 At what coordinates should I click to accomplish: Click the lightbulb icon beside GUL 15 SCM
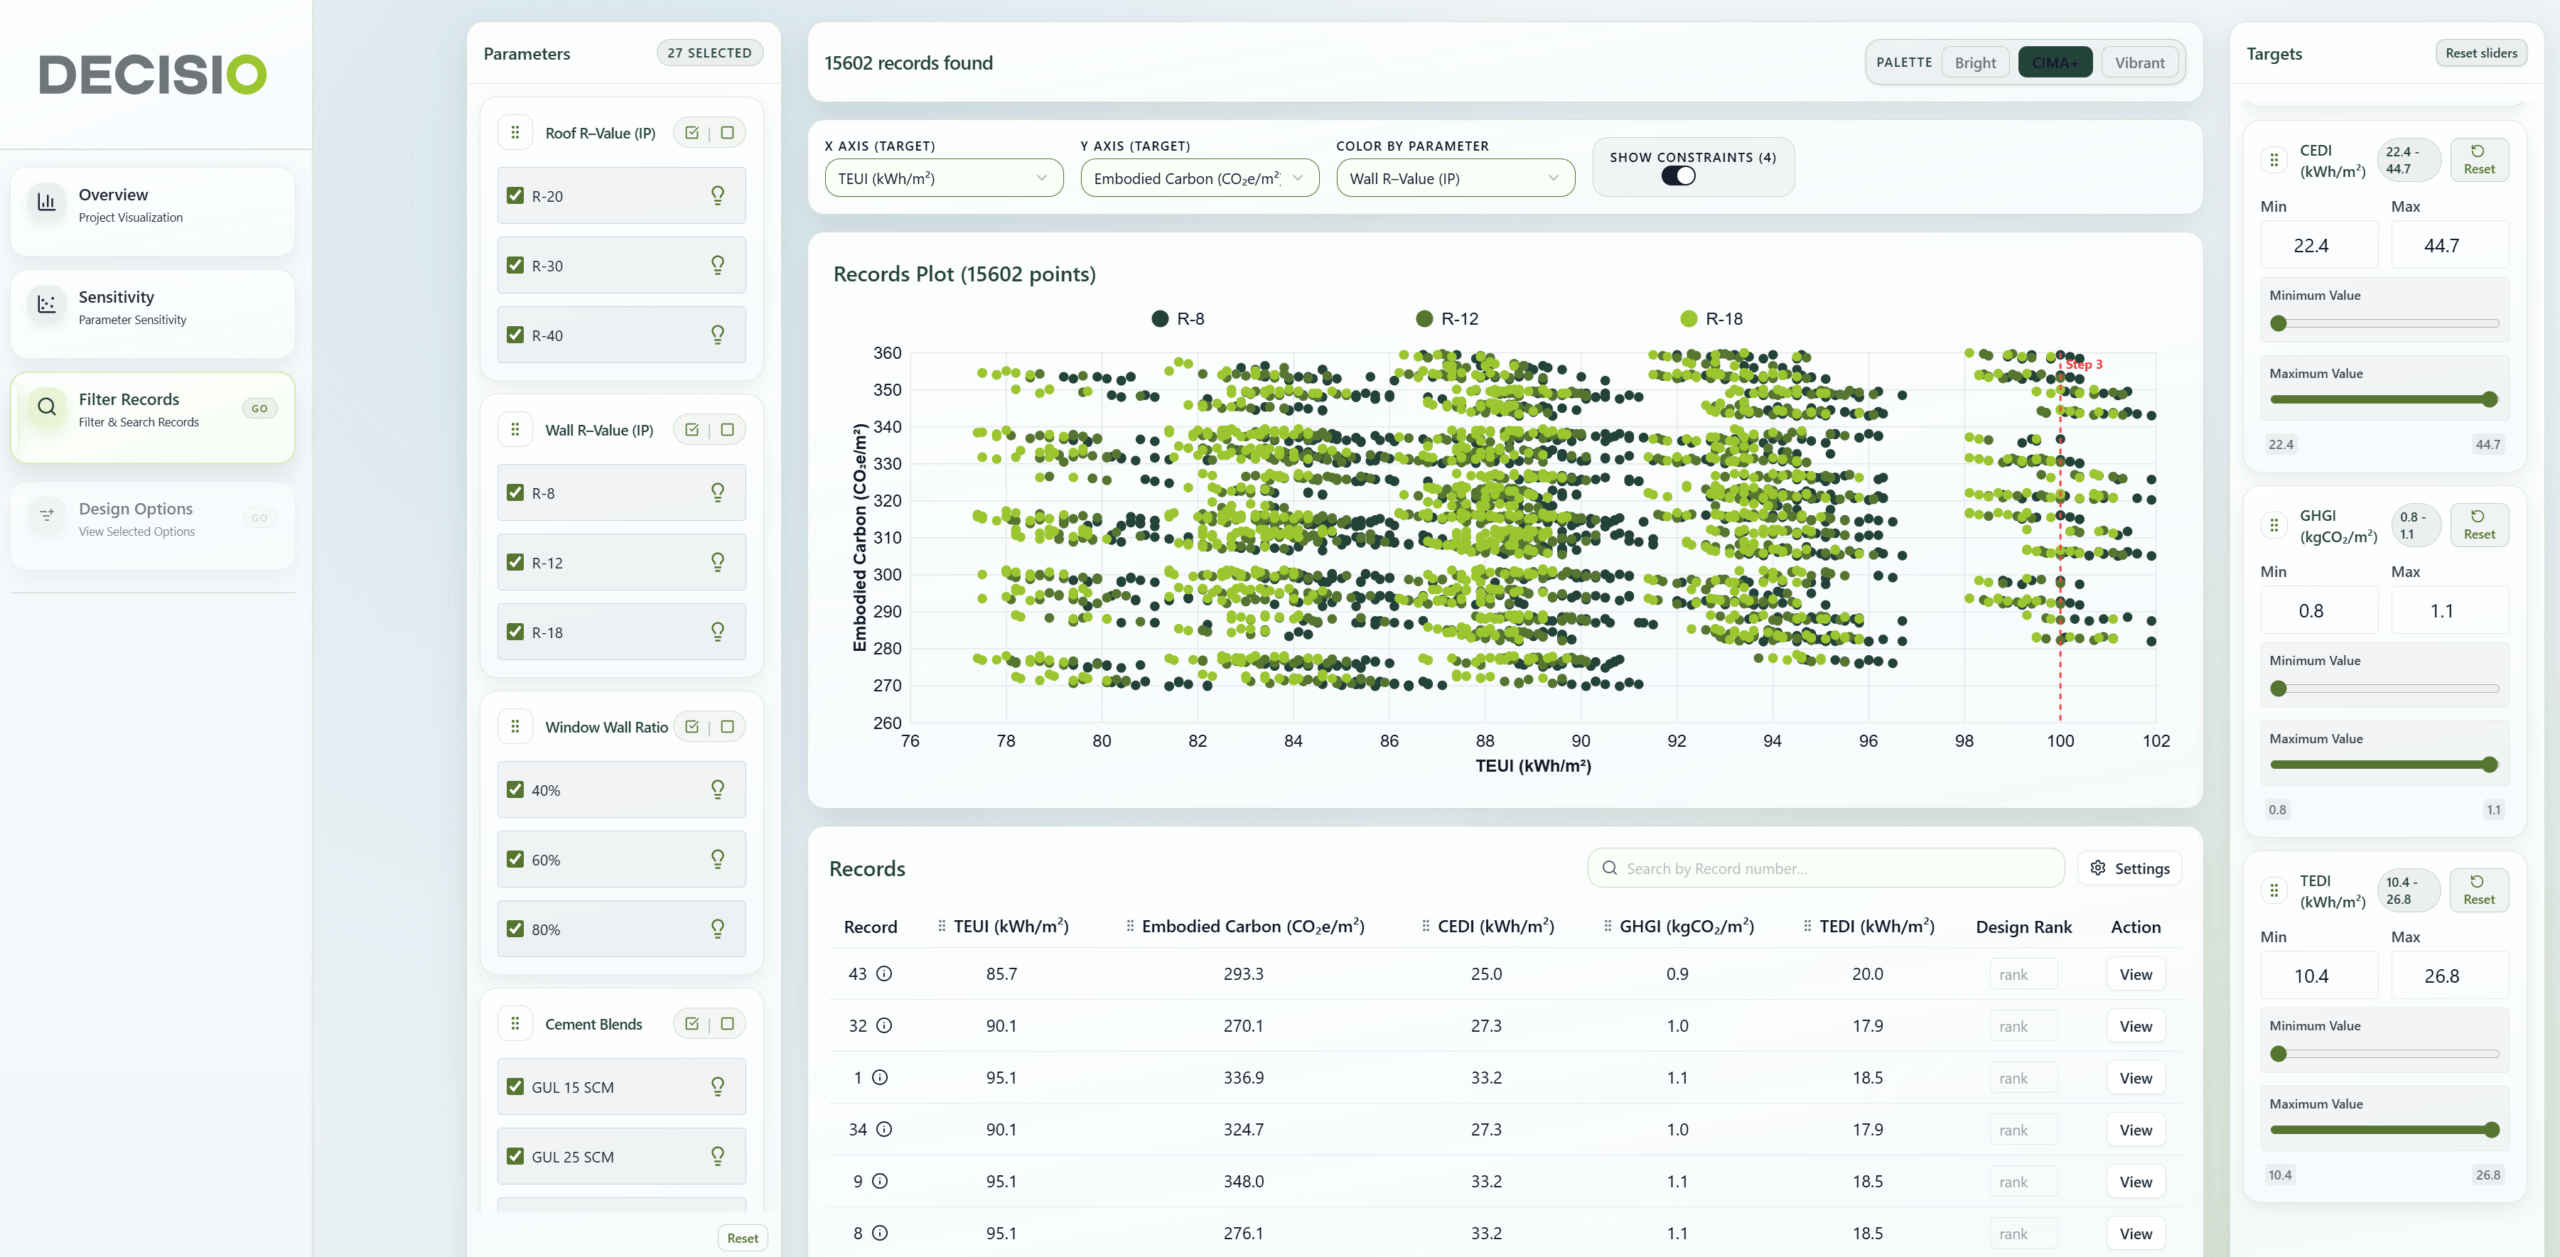tap(717, 1086)
